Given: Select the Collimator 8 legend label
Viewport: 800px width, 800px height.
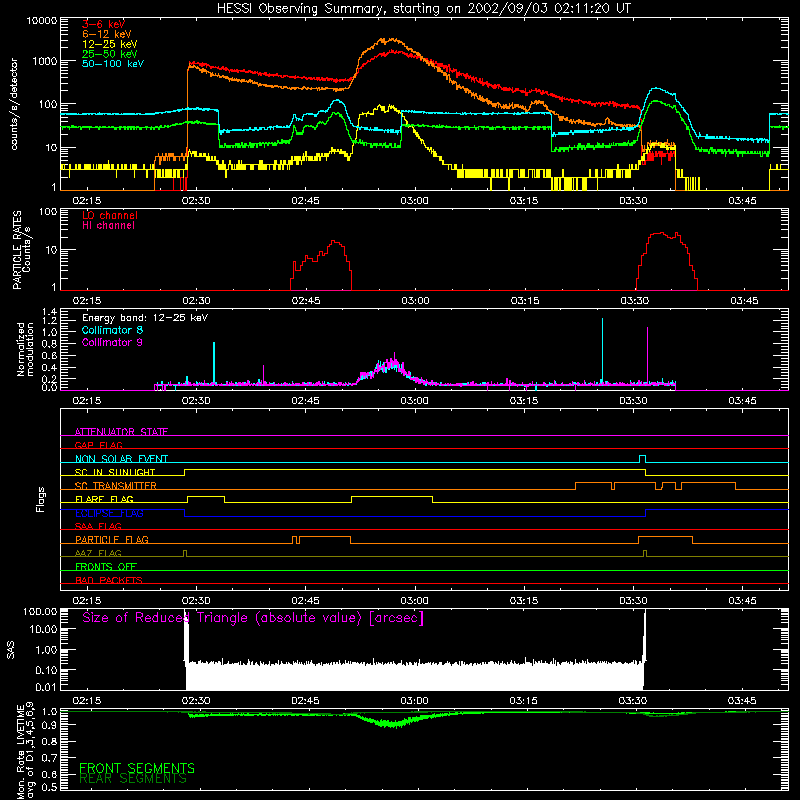Looking at the screenshot, I should coord(112,330).
